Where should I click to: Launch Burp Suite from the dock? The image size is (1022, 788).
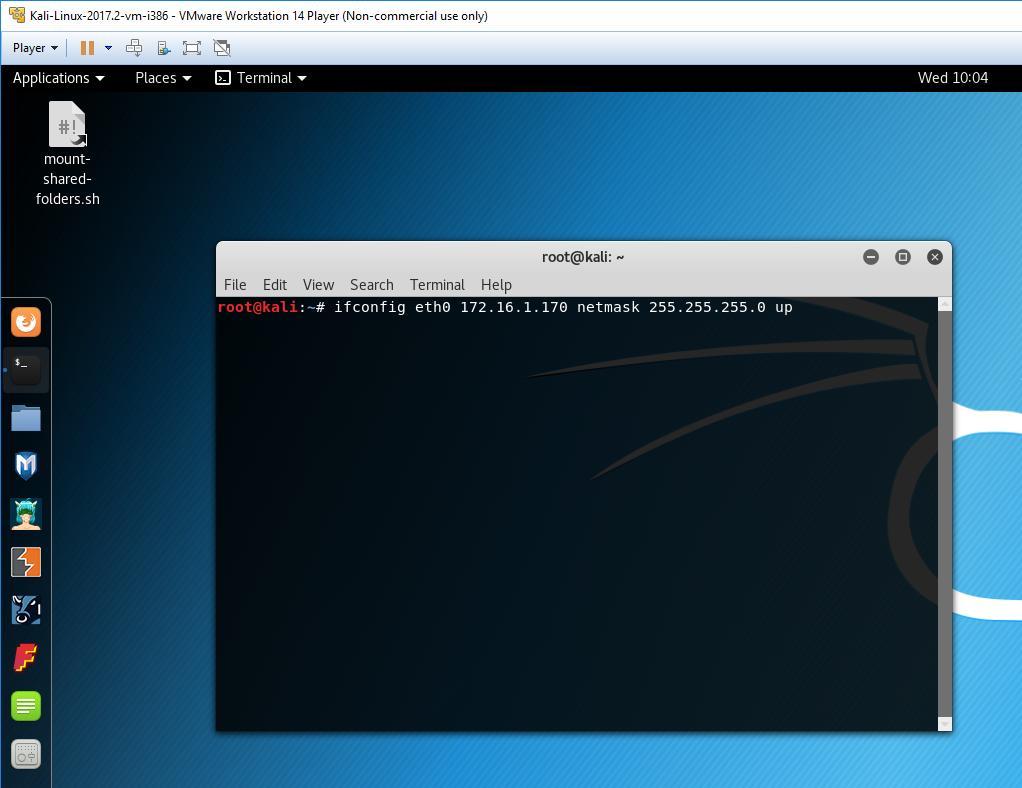26,562
